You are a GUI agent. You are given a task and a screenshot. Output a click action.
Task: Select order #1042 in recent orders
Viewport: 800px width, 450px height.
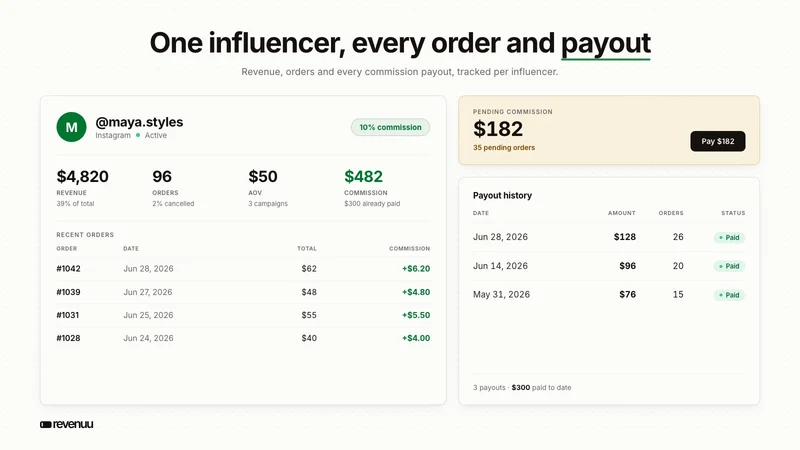coord(68,268)
